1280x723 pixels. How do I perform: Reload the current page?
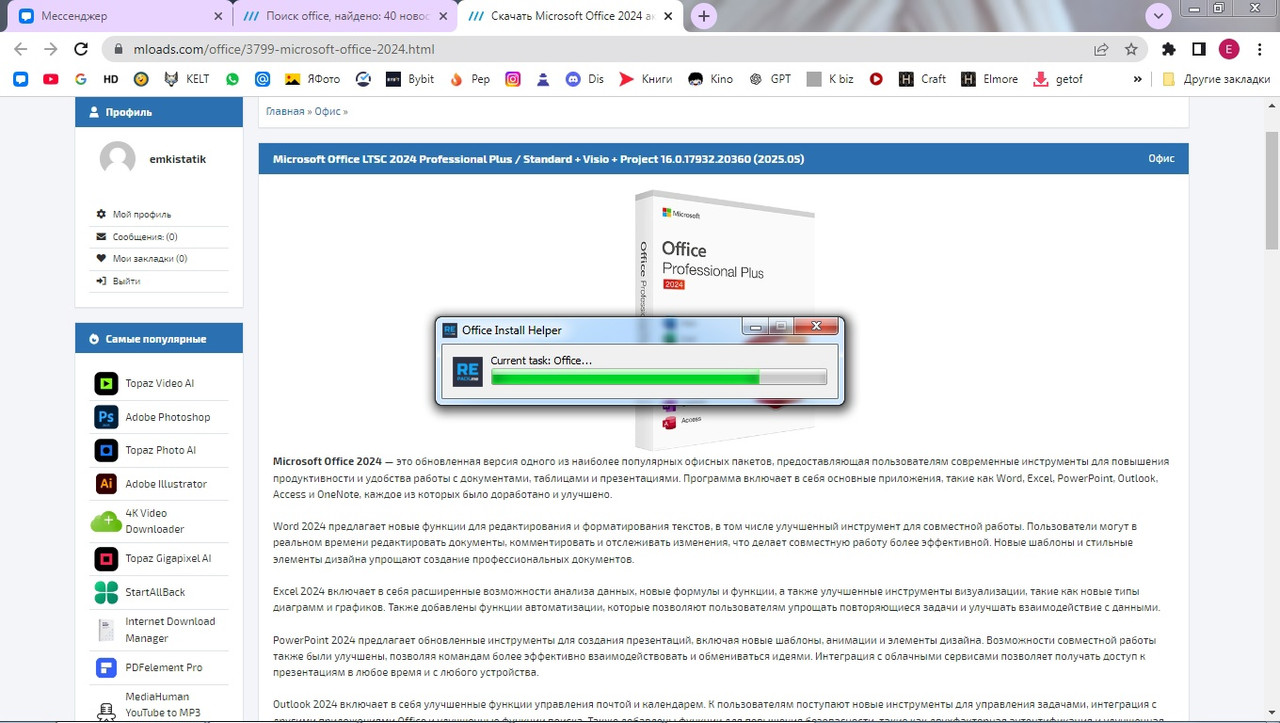(x=80, y=49)
